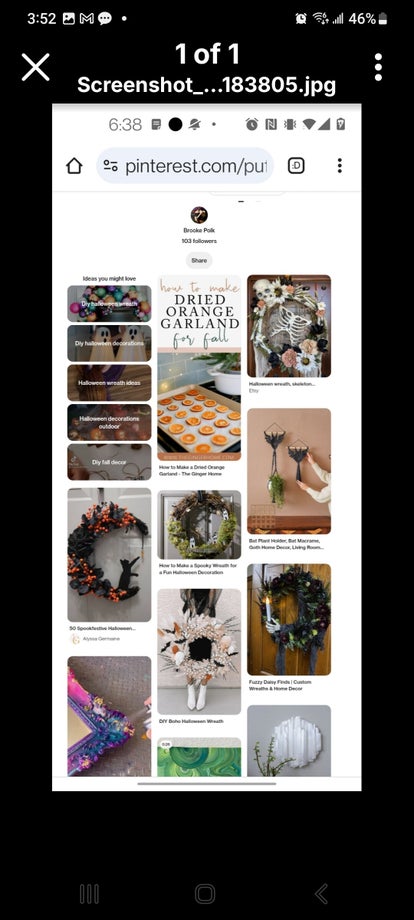Select the Diy halloween wreath suggestion
The image size is (414, 920).
coord(109,303)
